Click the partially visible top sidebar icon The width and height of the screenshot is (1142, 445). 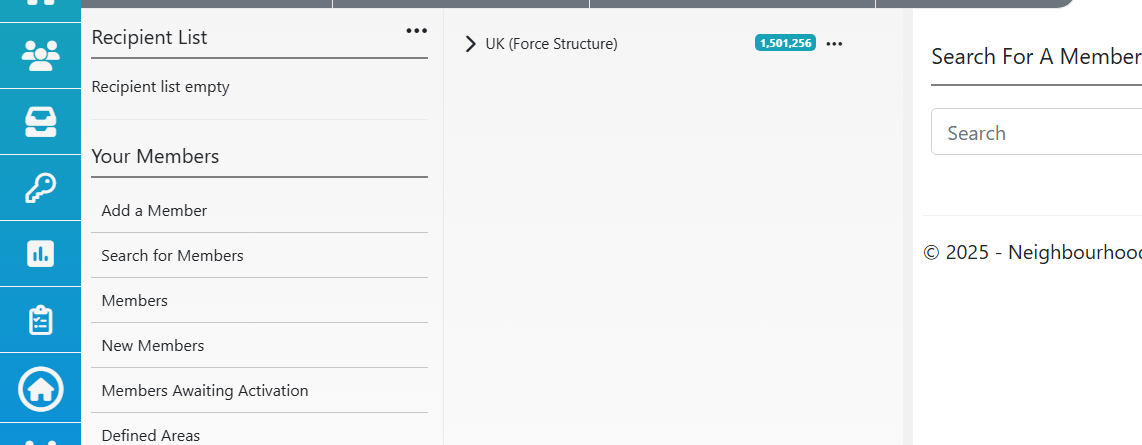click(40, 4)
